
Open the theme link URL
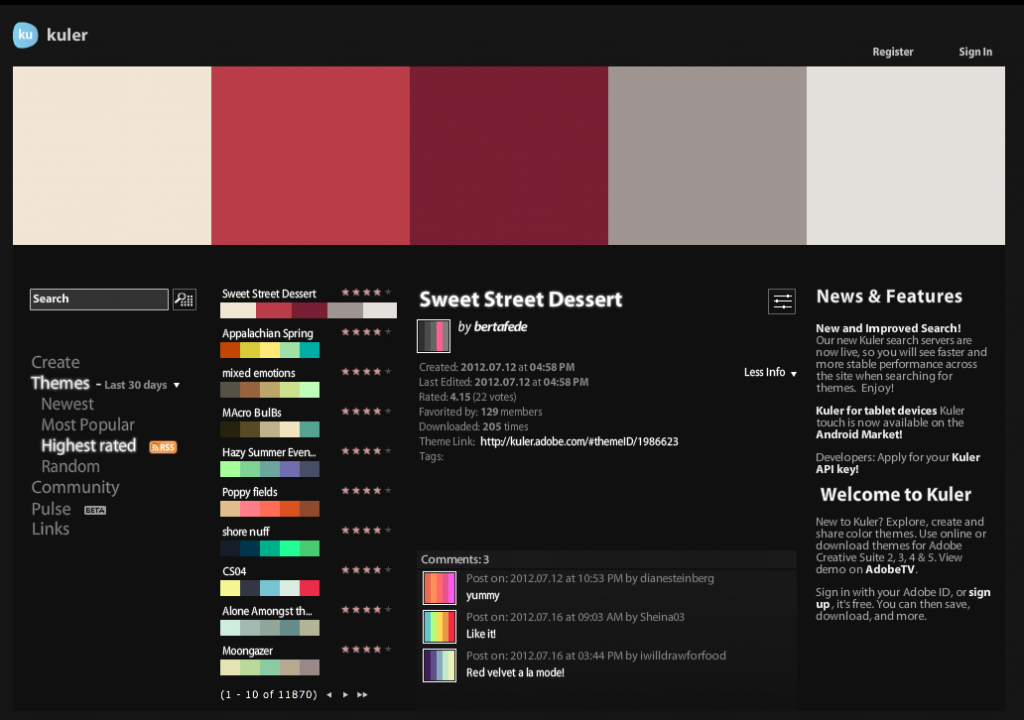tap(579, 442)
